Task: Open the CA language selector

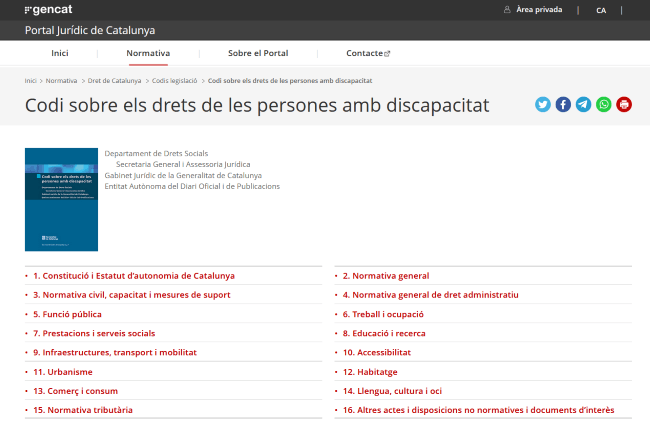Action: 601,10
